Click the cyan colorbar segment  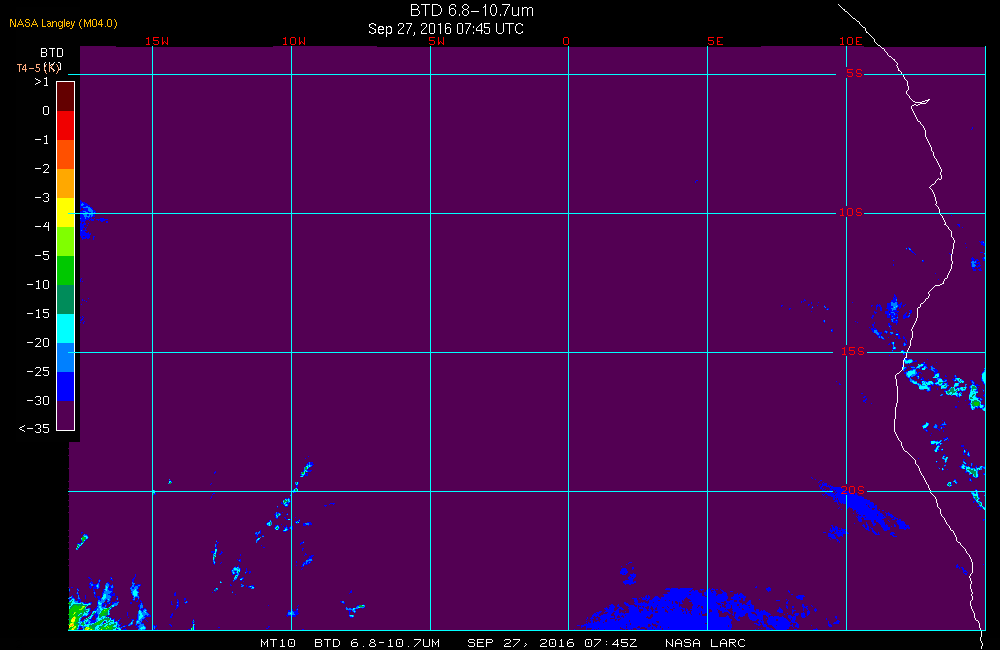66,329
